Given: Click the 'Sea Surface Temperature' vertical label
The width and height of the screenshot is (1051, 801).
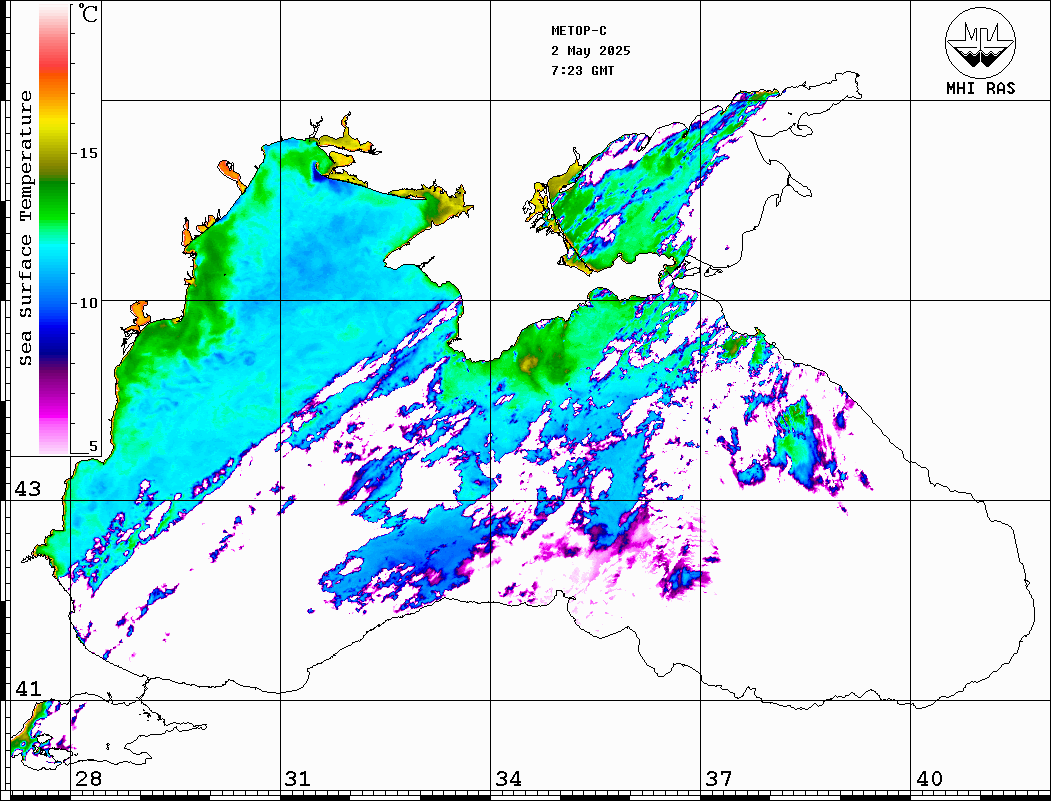Looking at the screenshot, I should pos(26,228).
